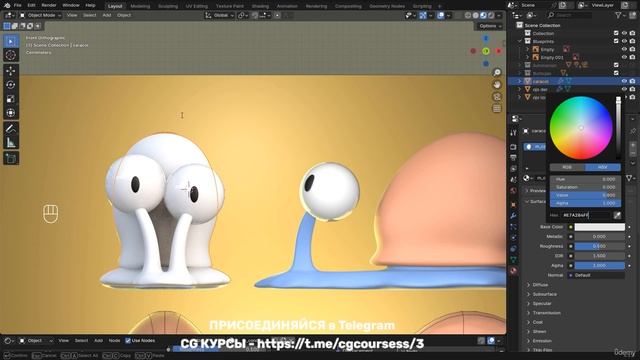Click the blue Z axis gizmo
Screen dimensions: 640x360
(486, 38)
